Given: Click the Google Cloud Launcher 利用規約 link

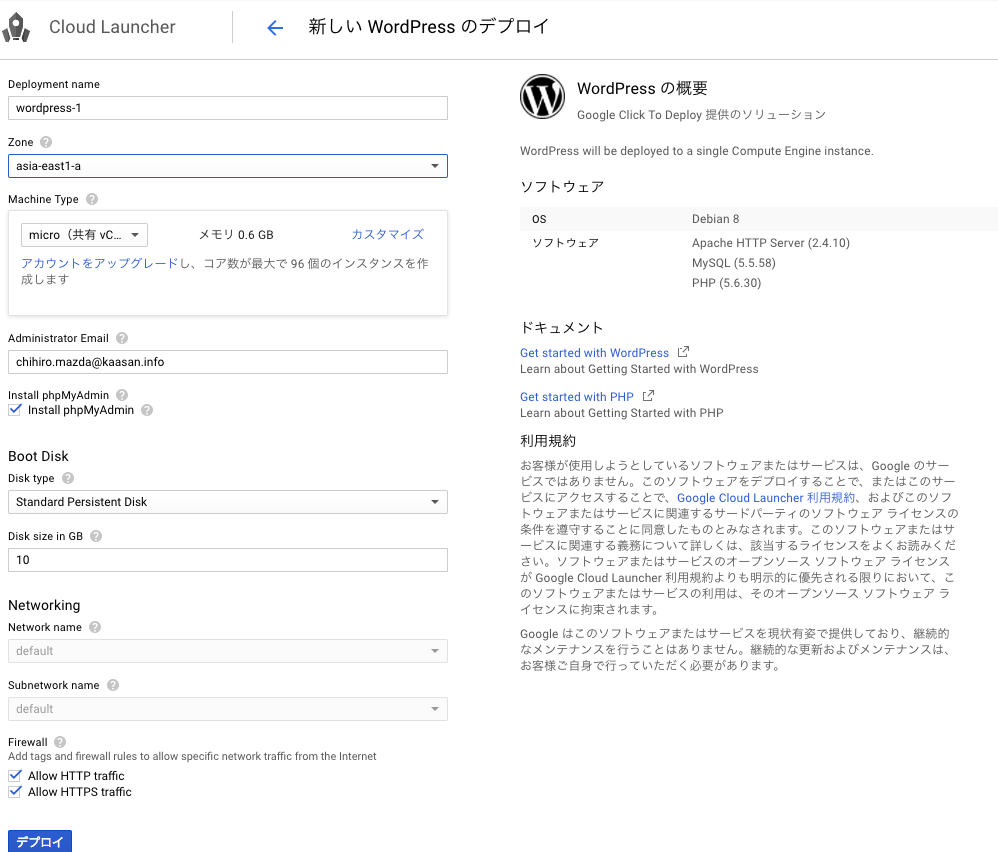Looking at the screenshot, I should 766,498.
